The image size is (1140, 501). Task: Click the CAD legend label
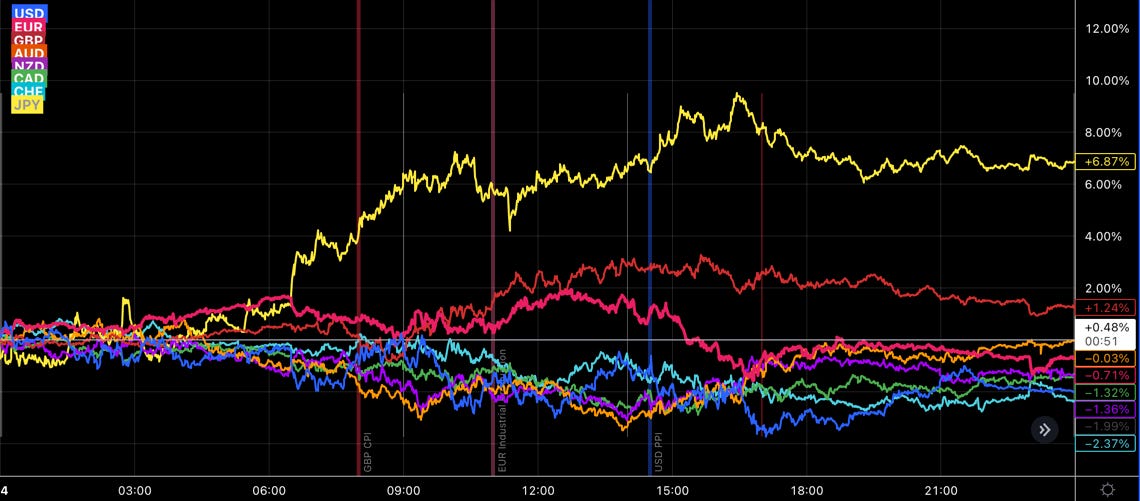coord(29,79)
